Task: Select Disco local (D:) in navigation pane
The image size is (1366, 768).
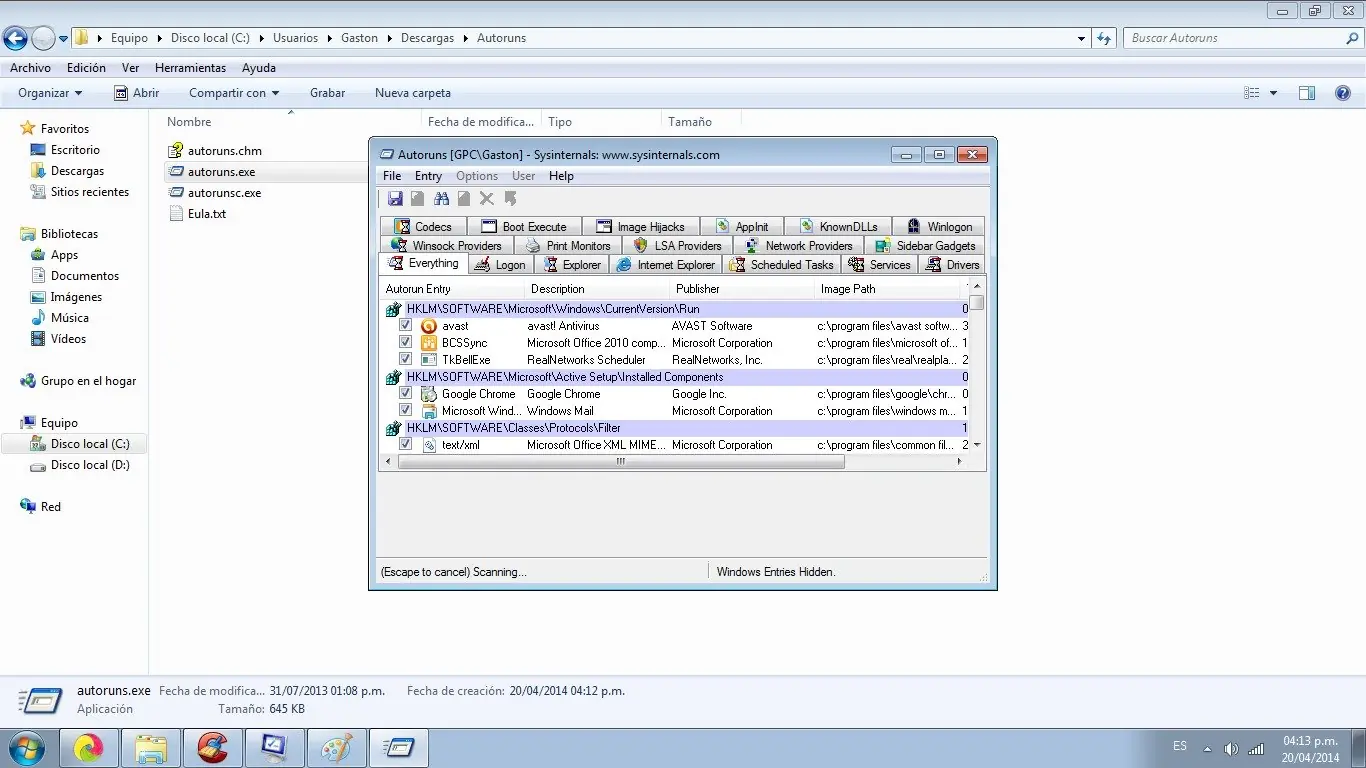Action: [90, 465]
